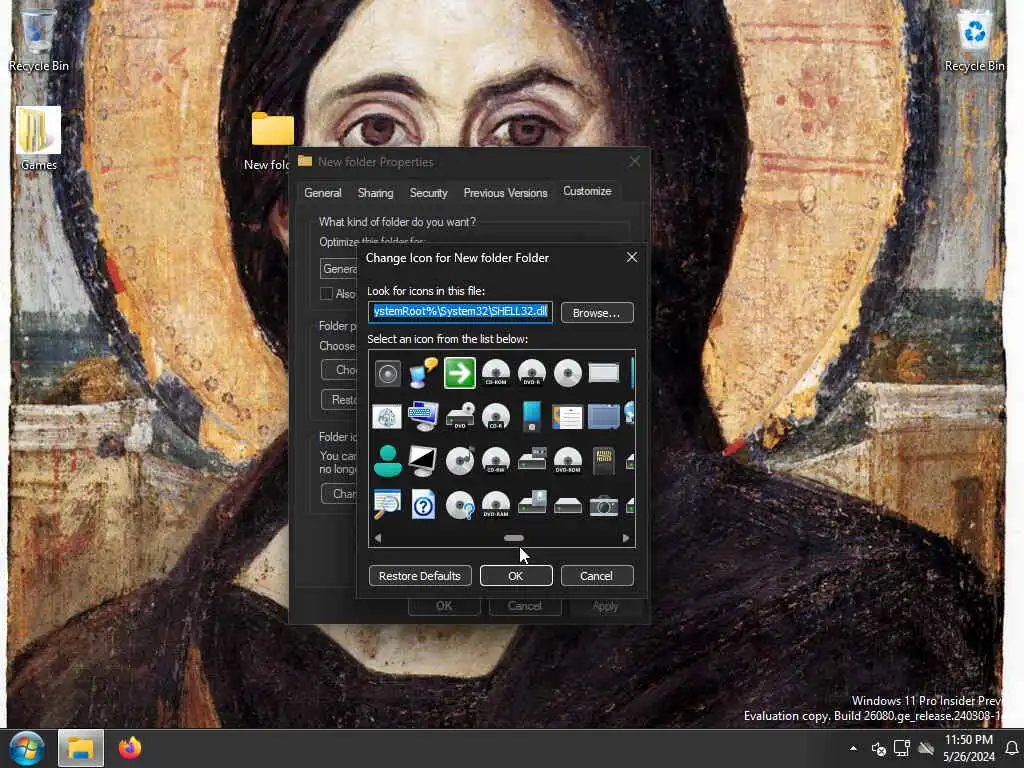Viewport: 1024px width, 768px height.
Task: Toggle the 'Also apply' checkbox in Properties
Action: click(327, 293)
